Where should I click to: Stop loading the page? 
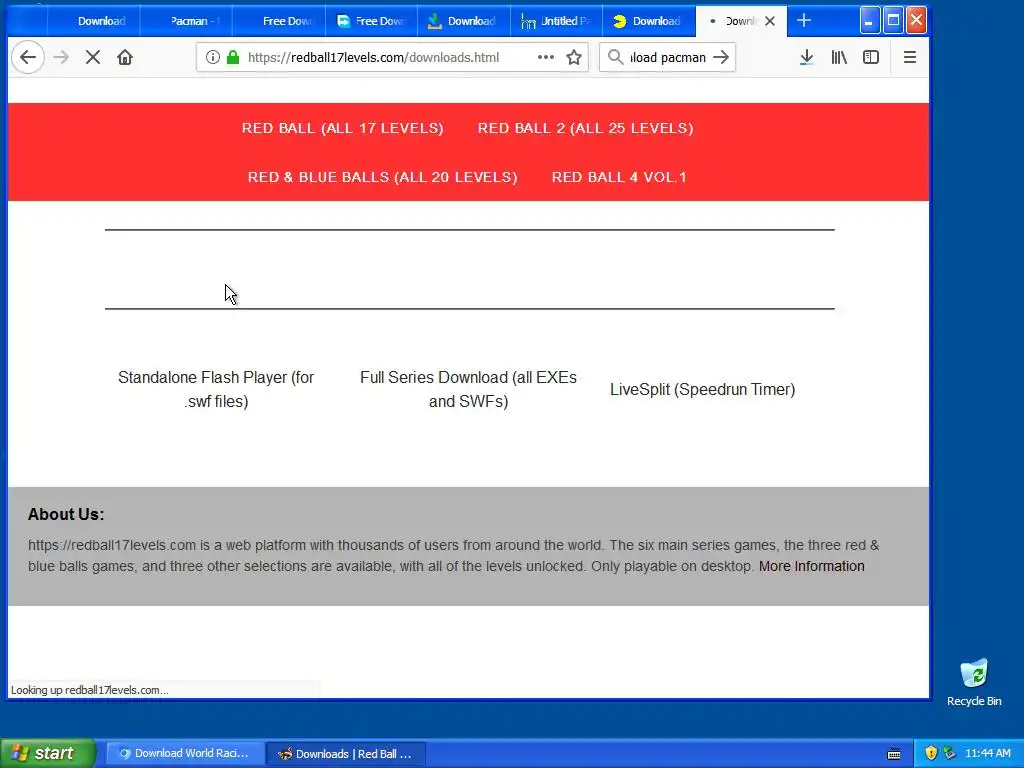(x=93, y=57)
